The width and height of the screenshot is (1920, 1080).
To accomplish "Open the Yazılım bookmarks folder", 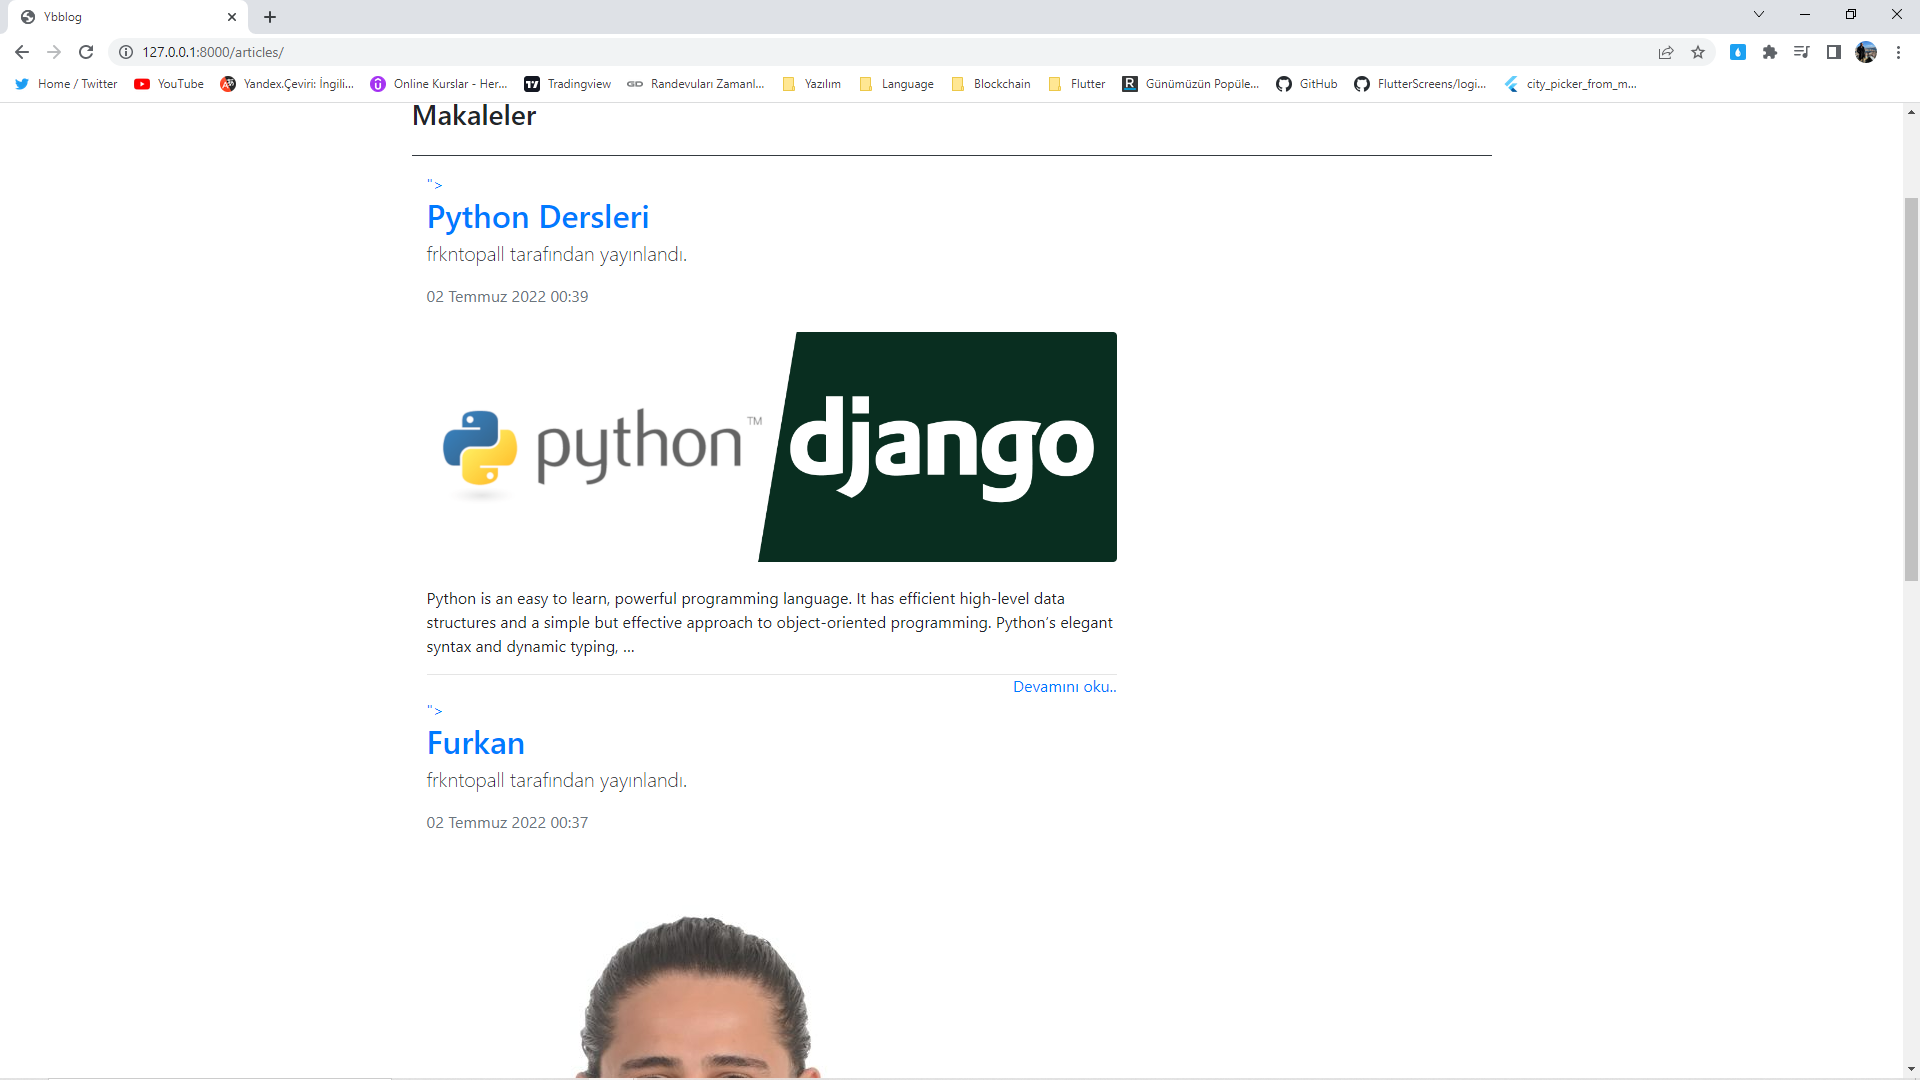I will click(x=811, y=84).
